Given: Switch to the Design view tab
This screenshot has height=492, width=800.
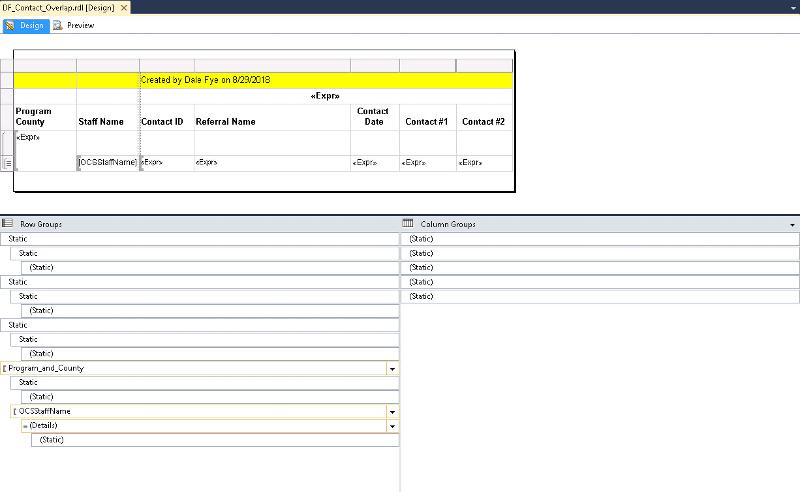Looking at the screenshot, I should [x=26, y=26].
